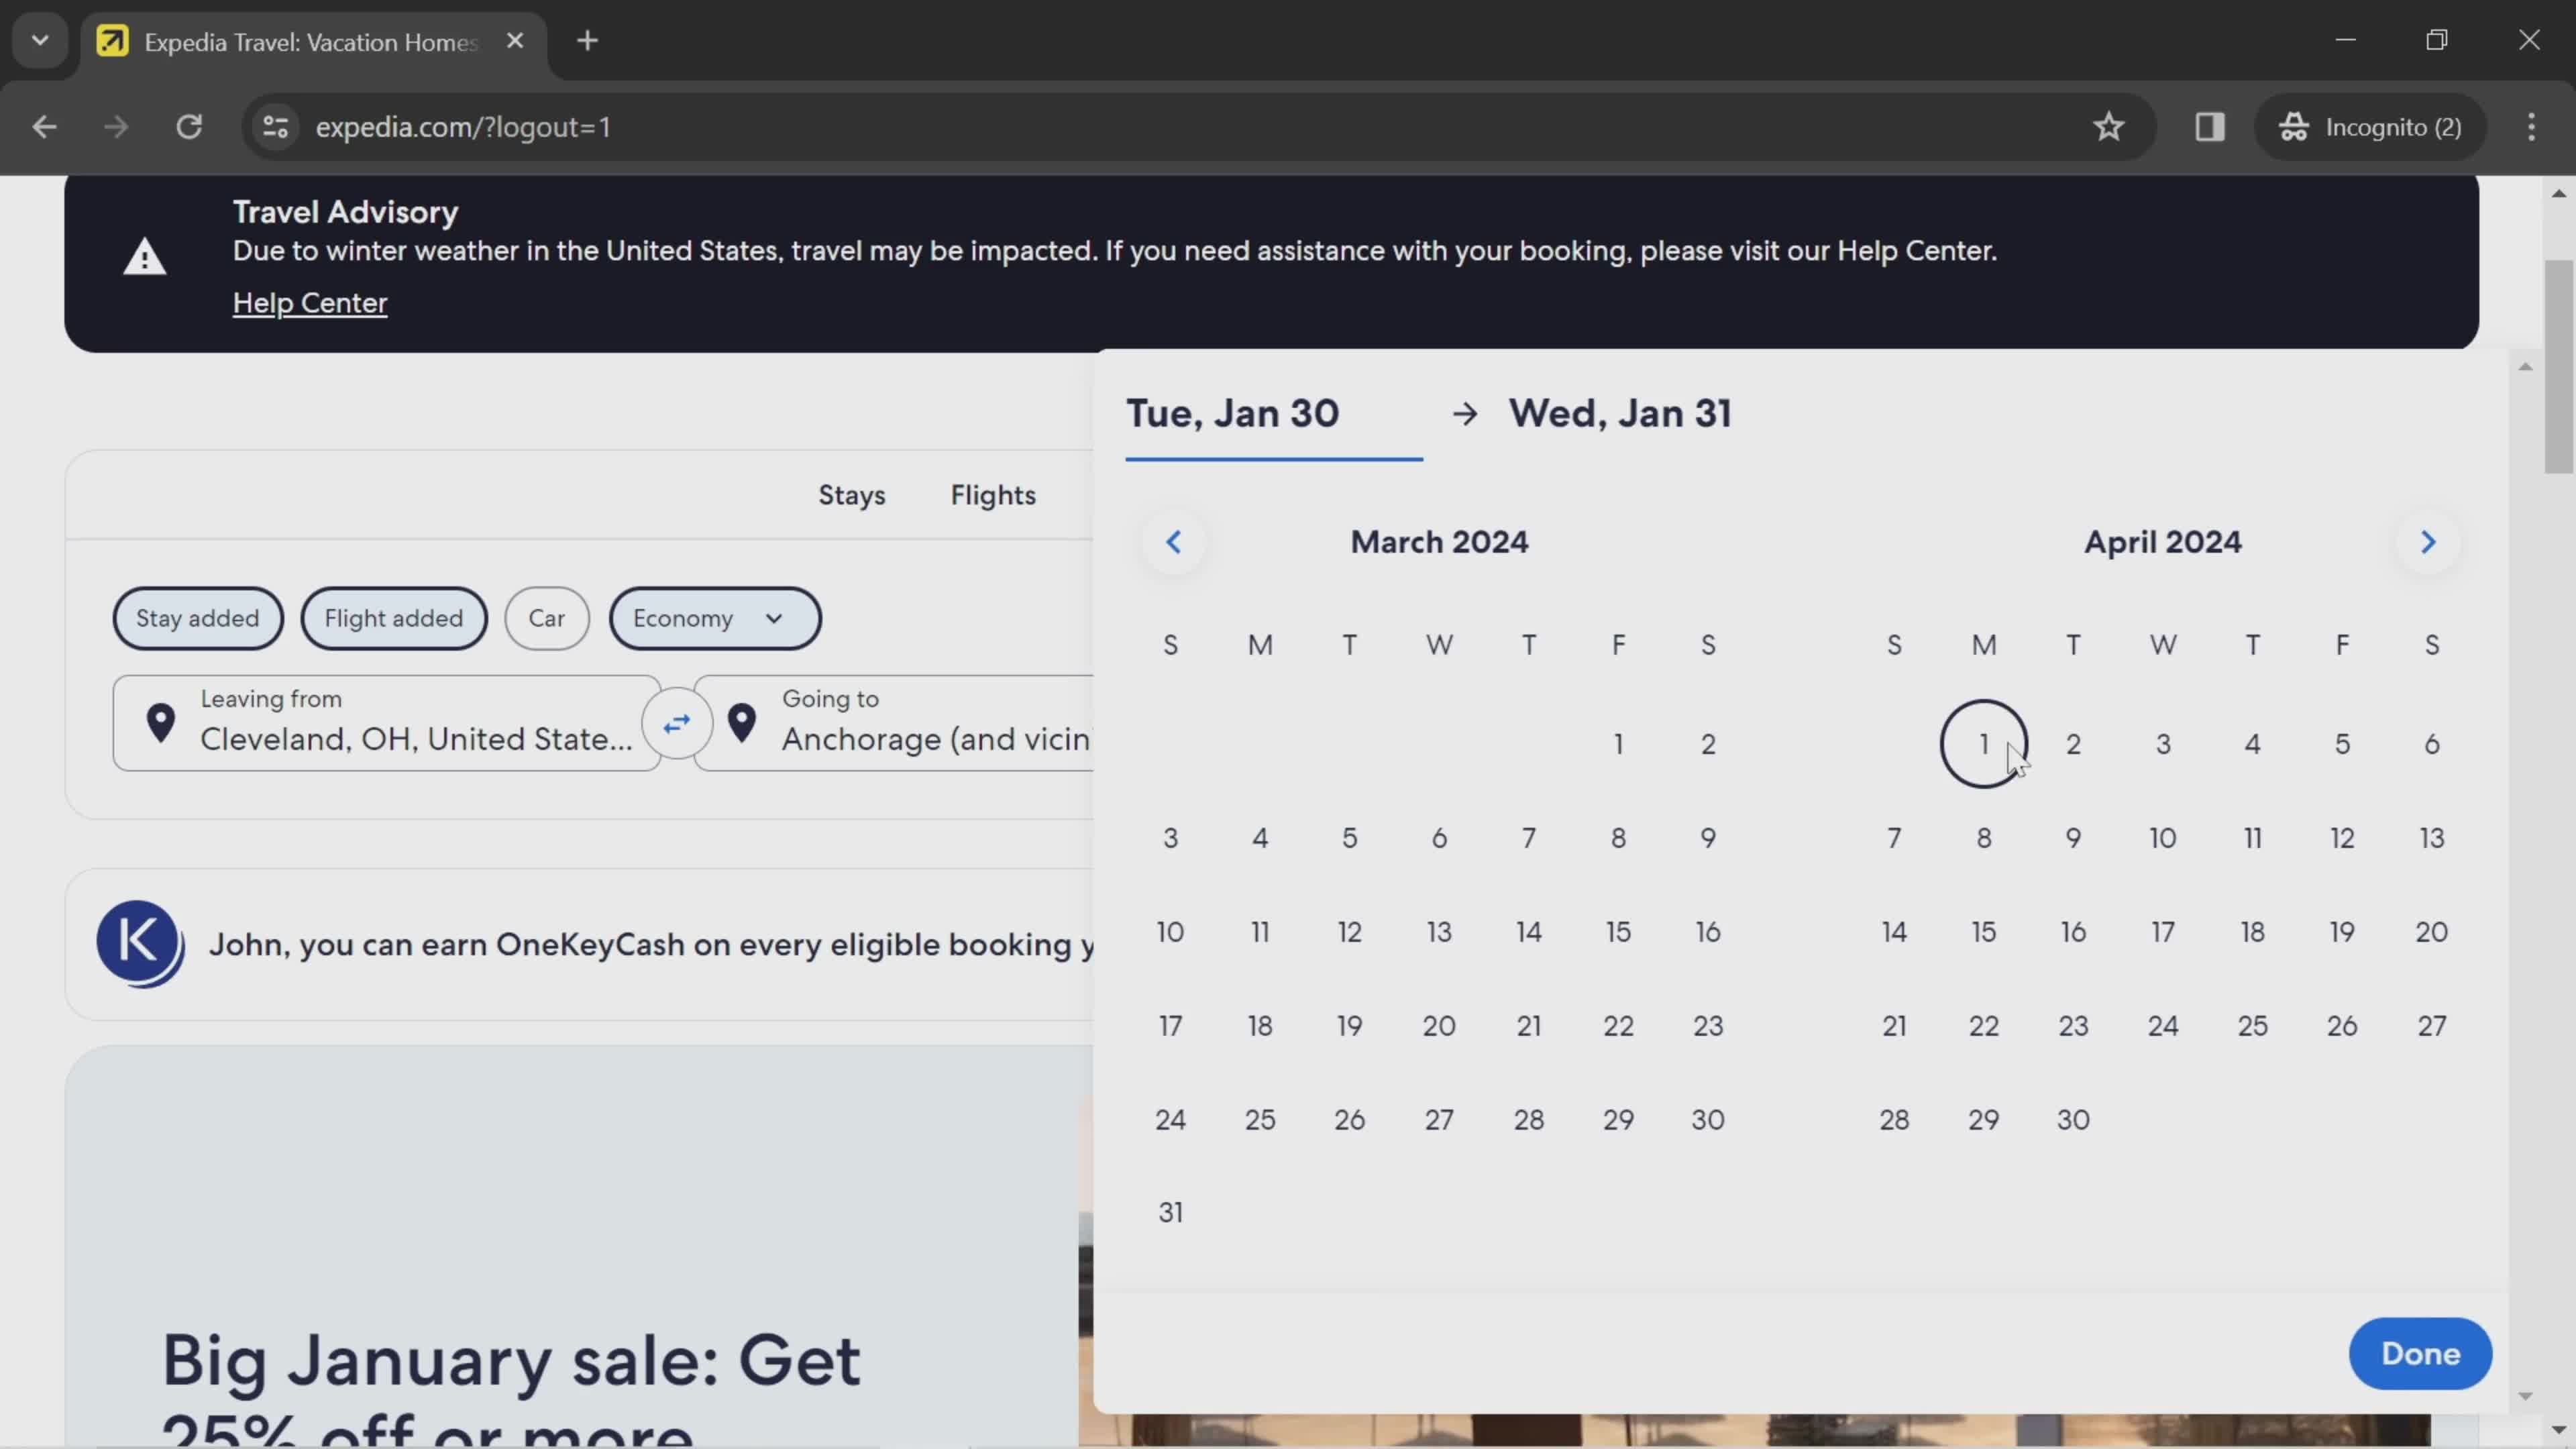This screenshot has width=2576, height=1449.
Task: Click the Going to location pin icon
Action: (x=742, y=723)
